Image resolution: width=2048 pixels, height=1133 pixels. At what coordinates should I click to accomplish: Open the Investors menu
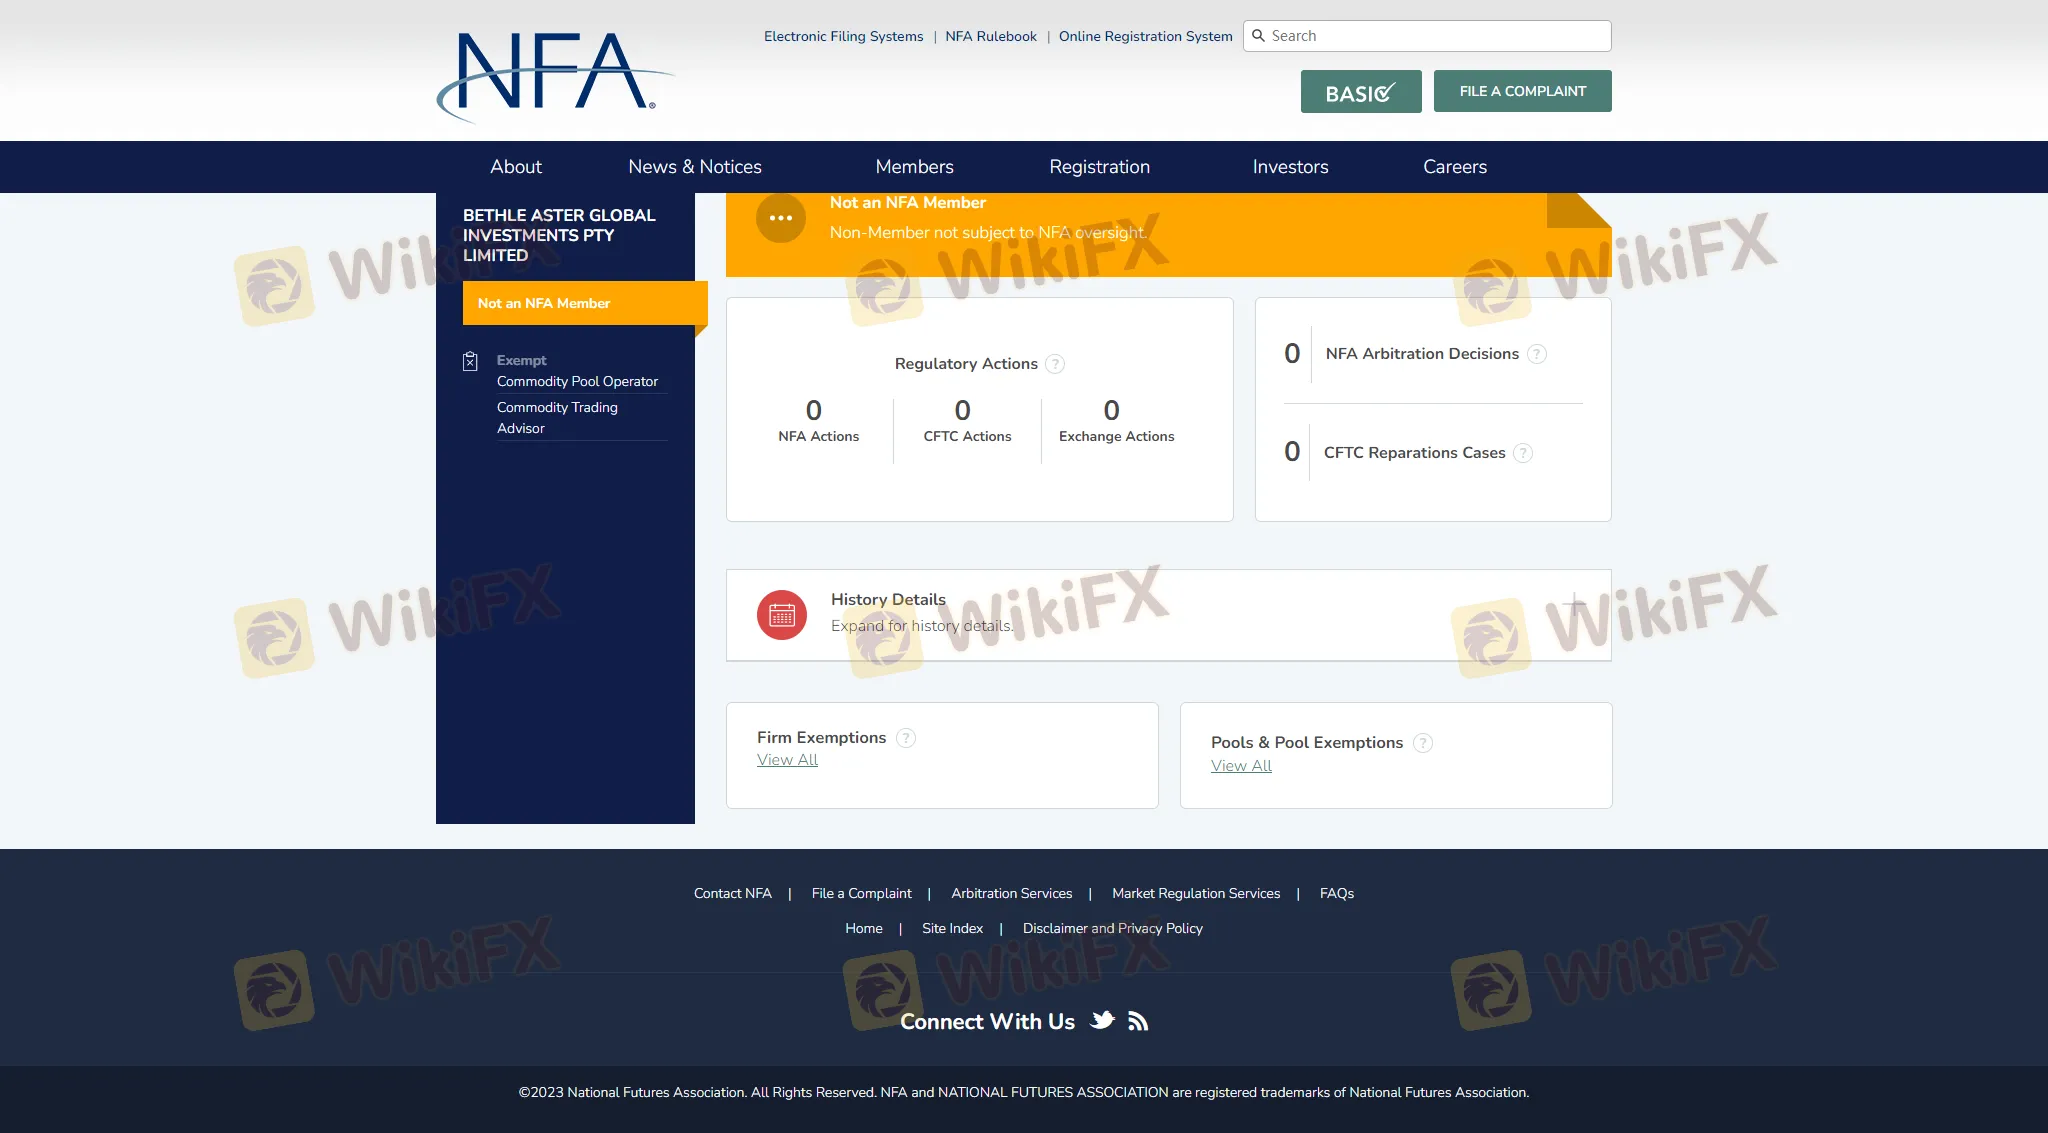pyautogui.click(x=1291, y=167)
